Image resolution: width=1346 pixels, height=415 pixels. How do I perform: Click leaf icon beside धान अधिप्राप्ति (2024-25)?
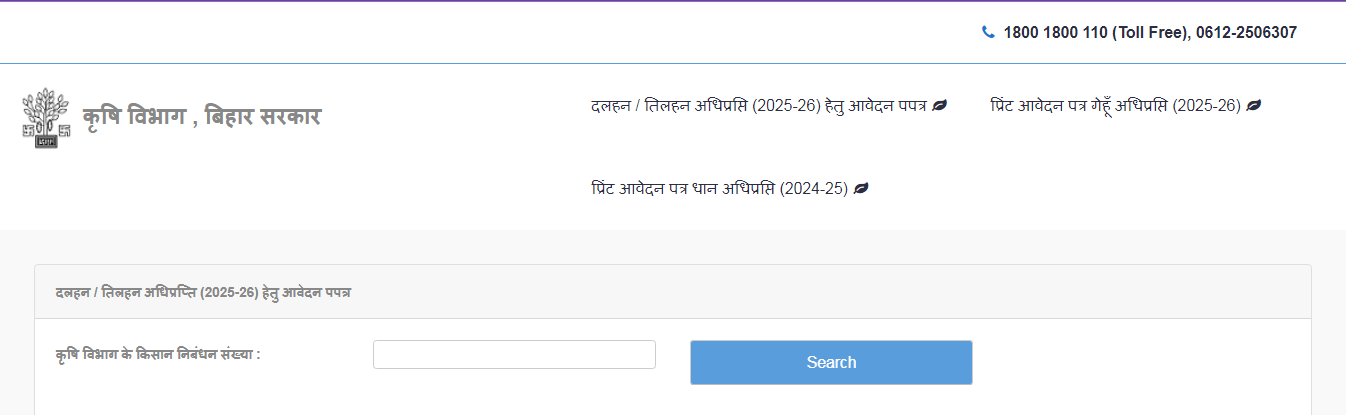click(861, 188)
